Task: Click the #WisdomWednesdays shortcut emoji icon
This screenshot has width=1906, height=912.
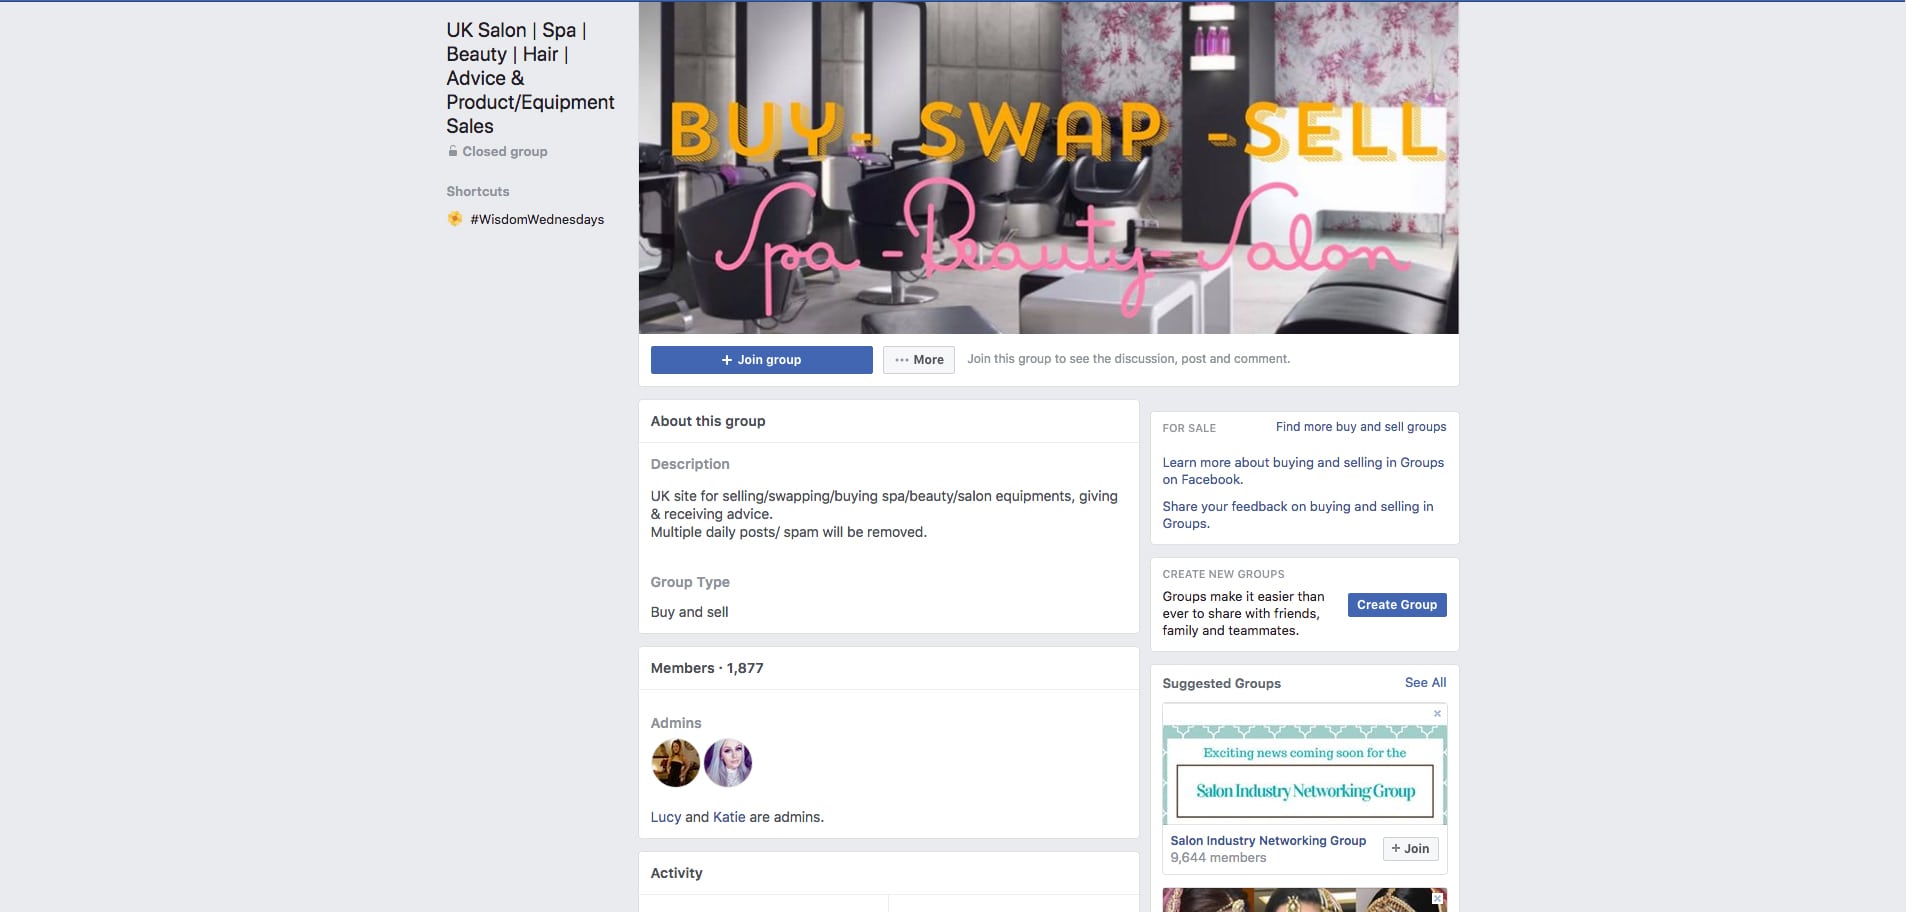Action: [x=454, y=219]
